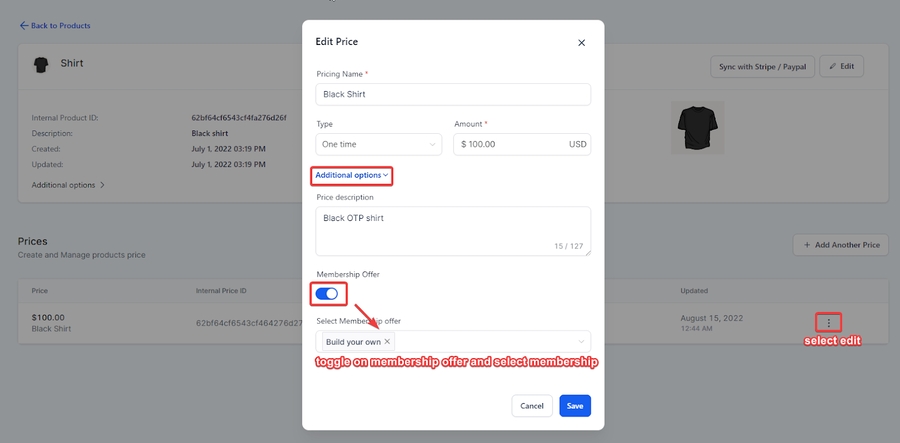Edit the Price description text area
900x443 pixels.
[453, 230]
